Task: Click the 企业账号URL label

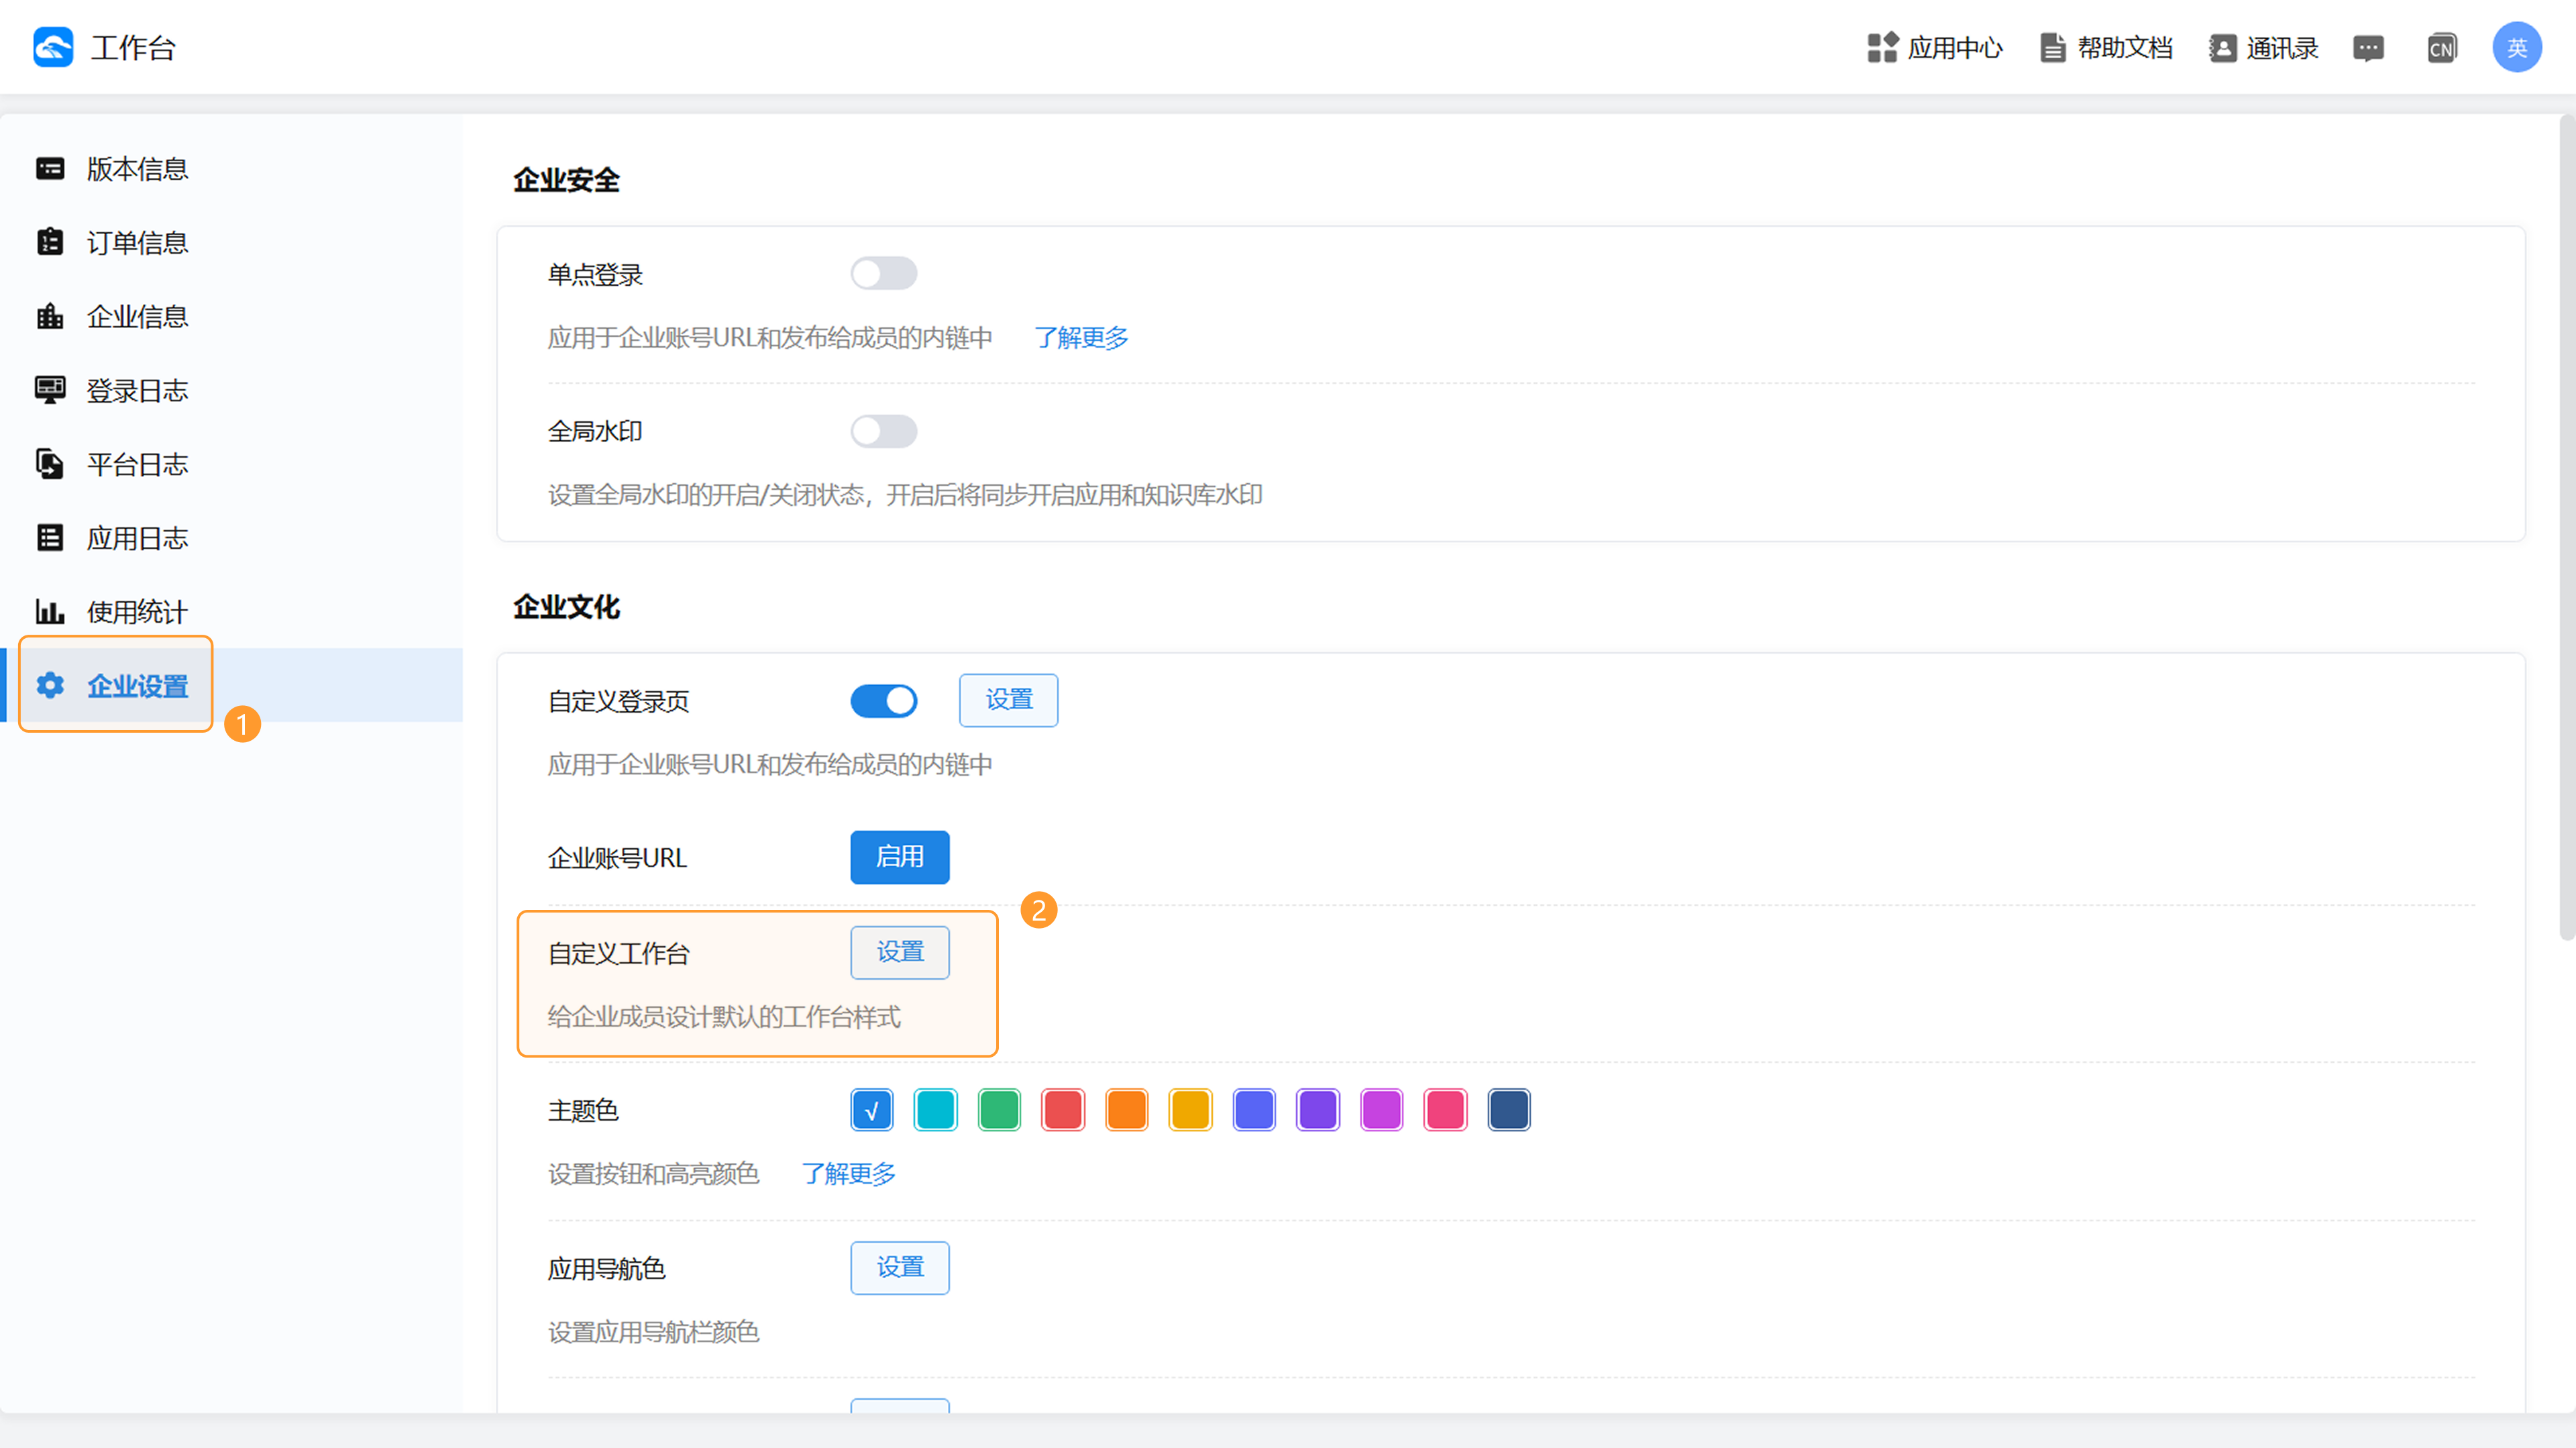Action: click(x=617, y=858)
